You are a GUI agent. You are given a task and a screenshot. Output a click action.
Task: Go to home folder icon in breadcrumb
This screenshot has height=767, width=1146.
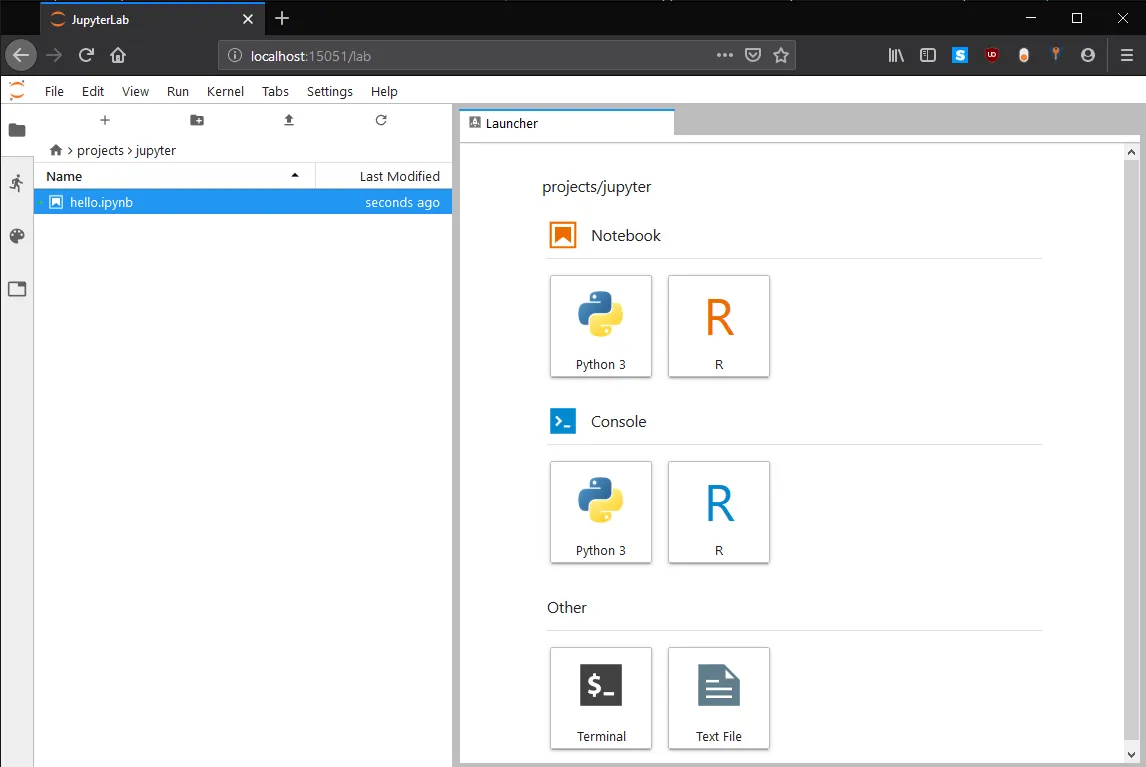coord(56,150)
